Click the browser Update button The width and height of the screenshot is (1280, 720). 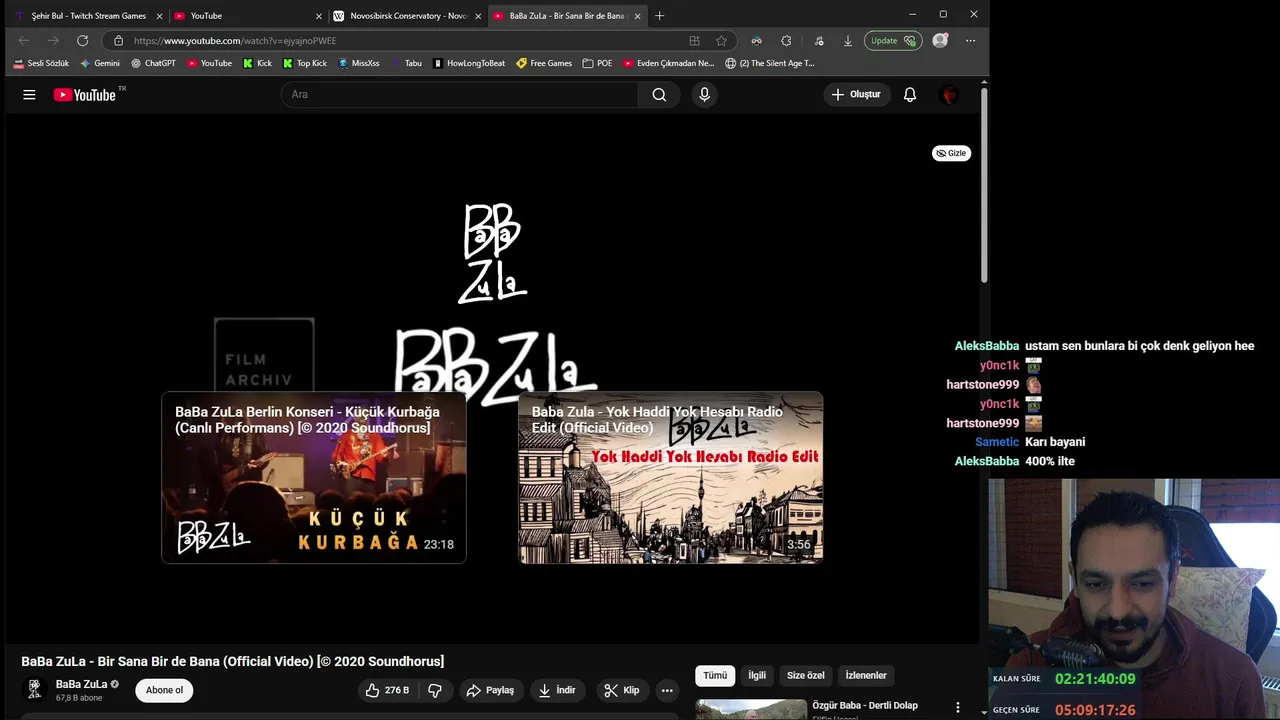coord(893,41)
